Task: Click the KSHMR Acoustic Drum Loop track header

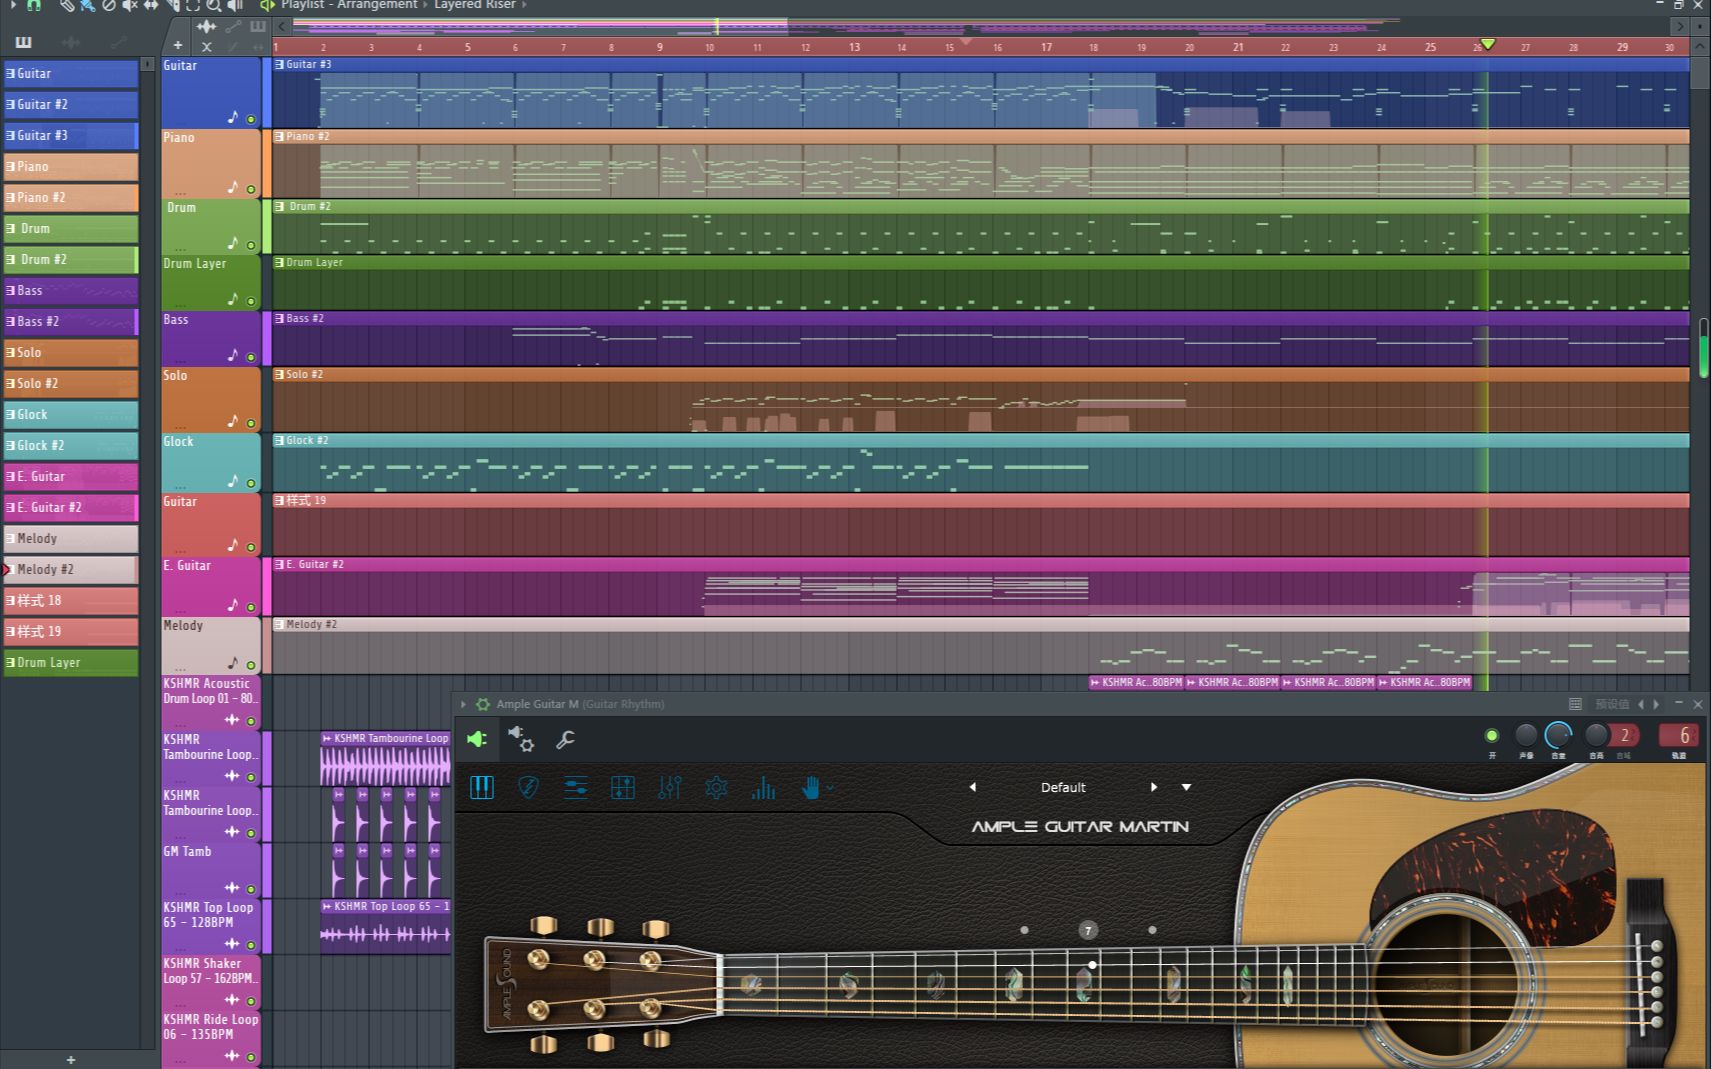Action: click(211, 703)
